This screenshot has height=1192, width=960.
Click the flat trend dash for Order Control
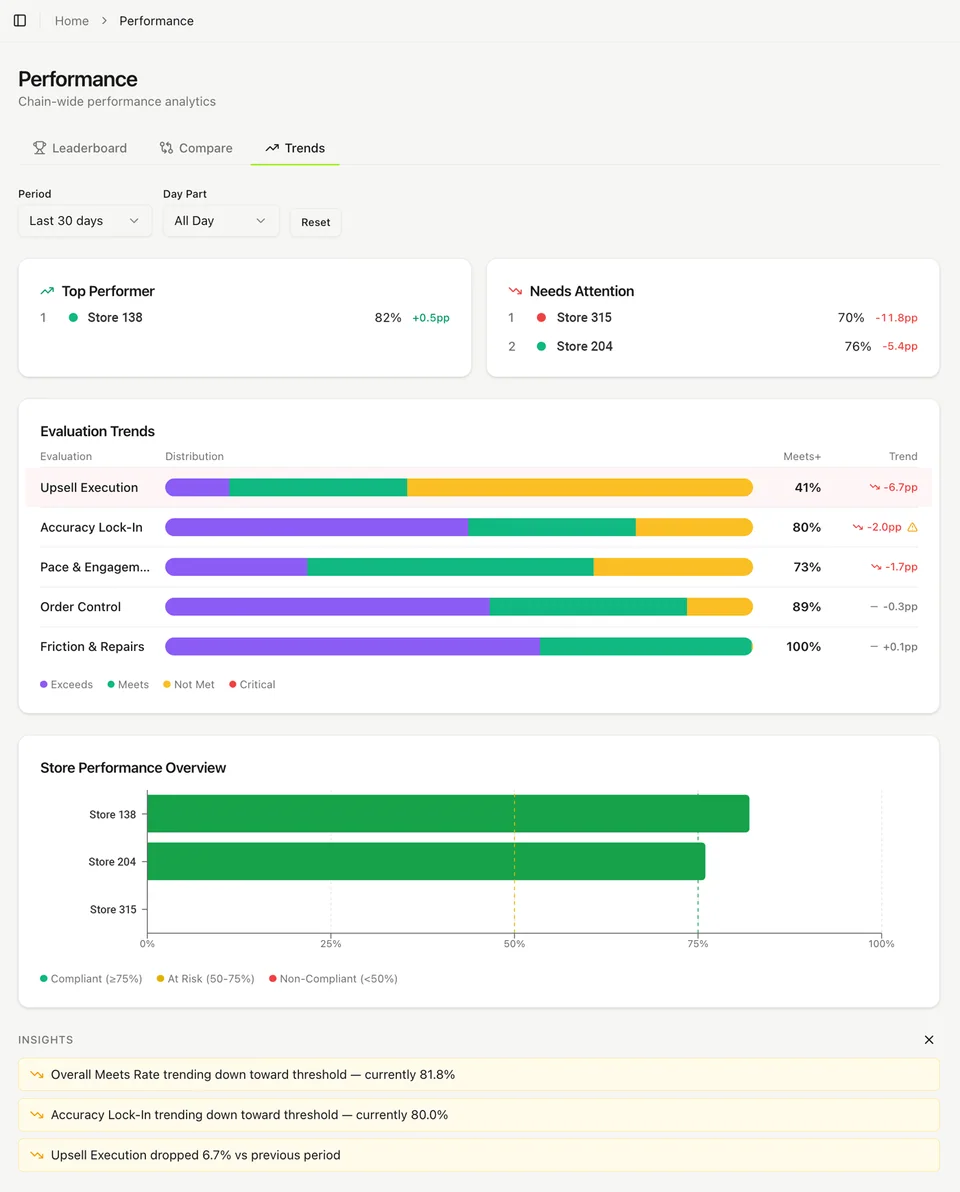click(874, 607)
